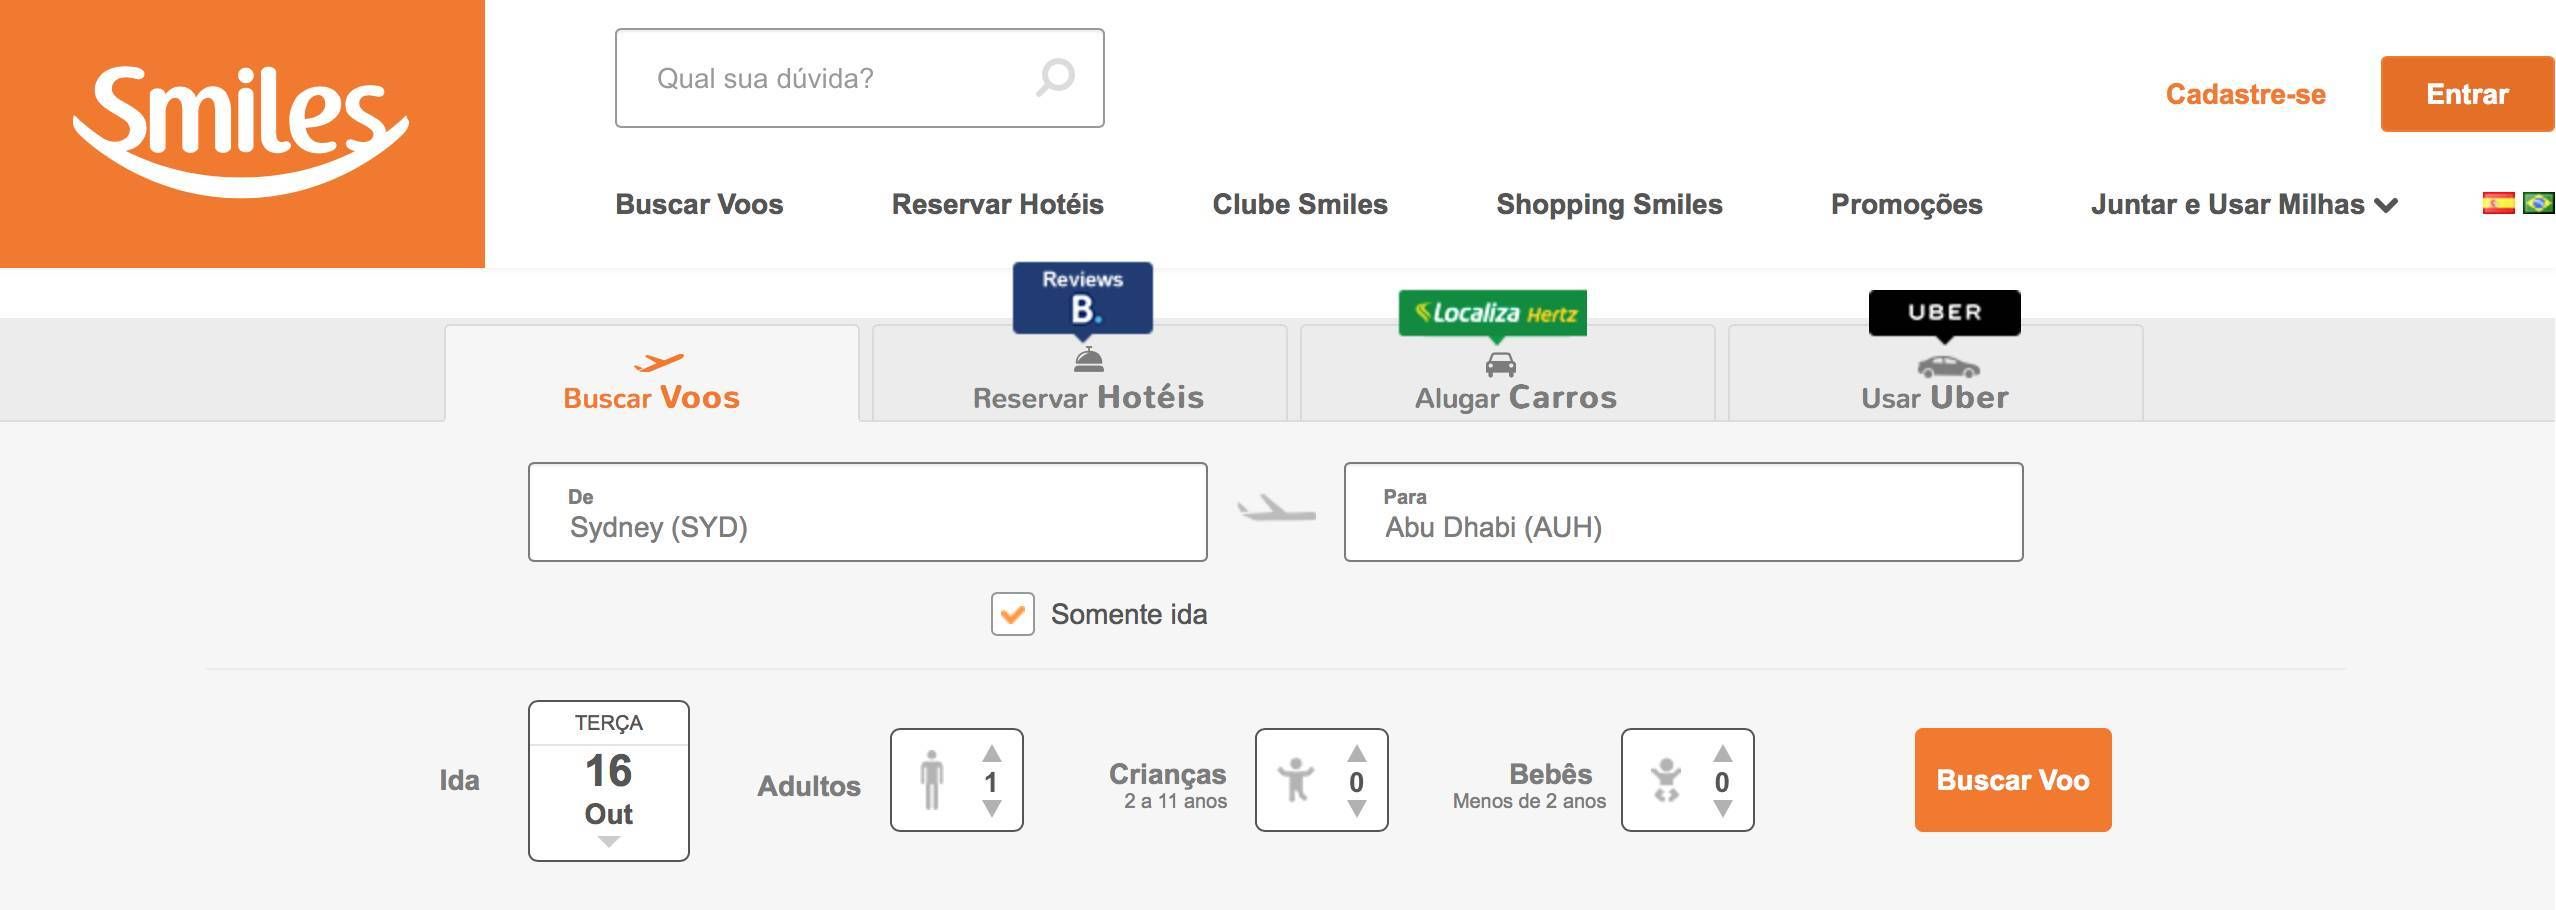The image size is (2556, 910).
Task: Open the Ida date picker
Action: coord(608,781)
